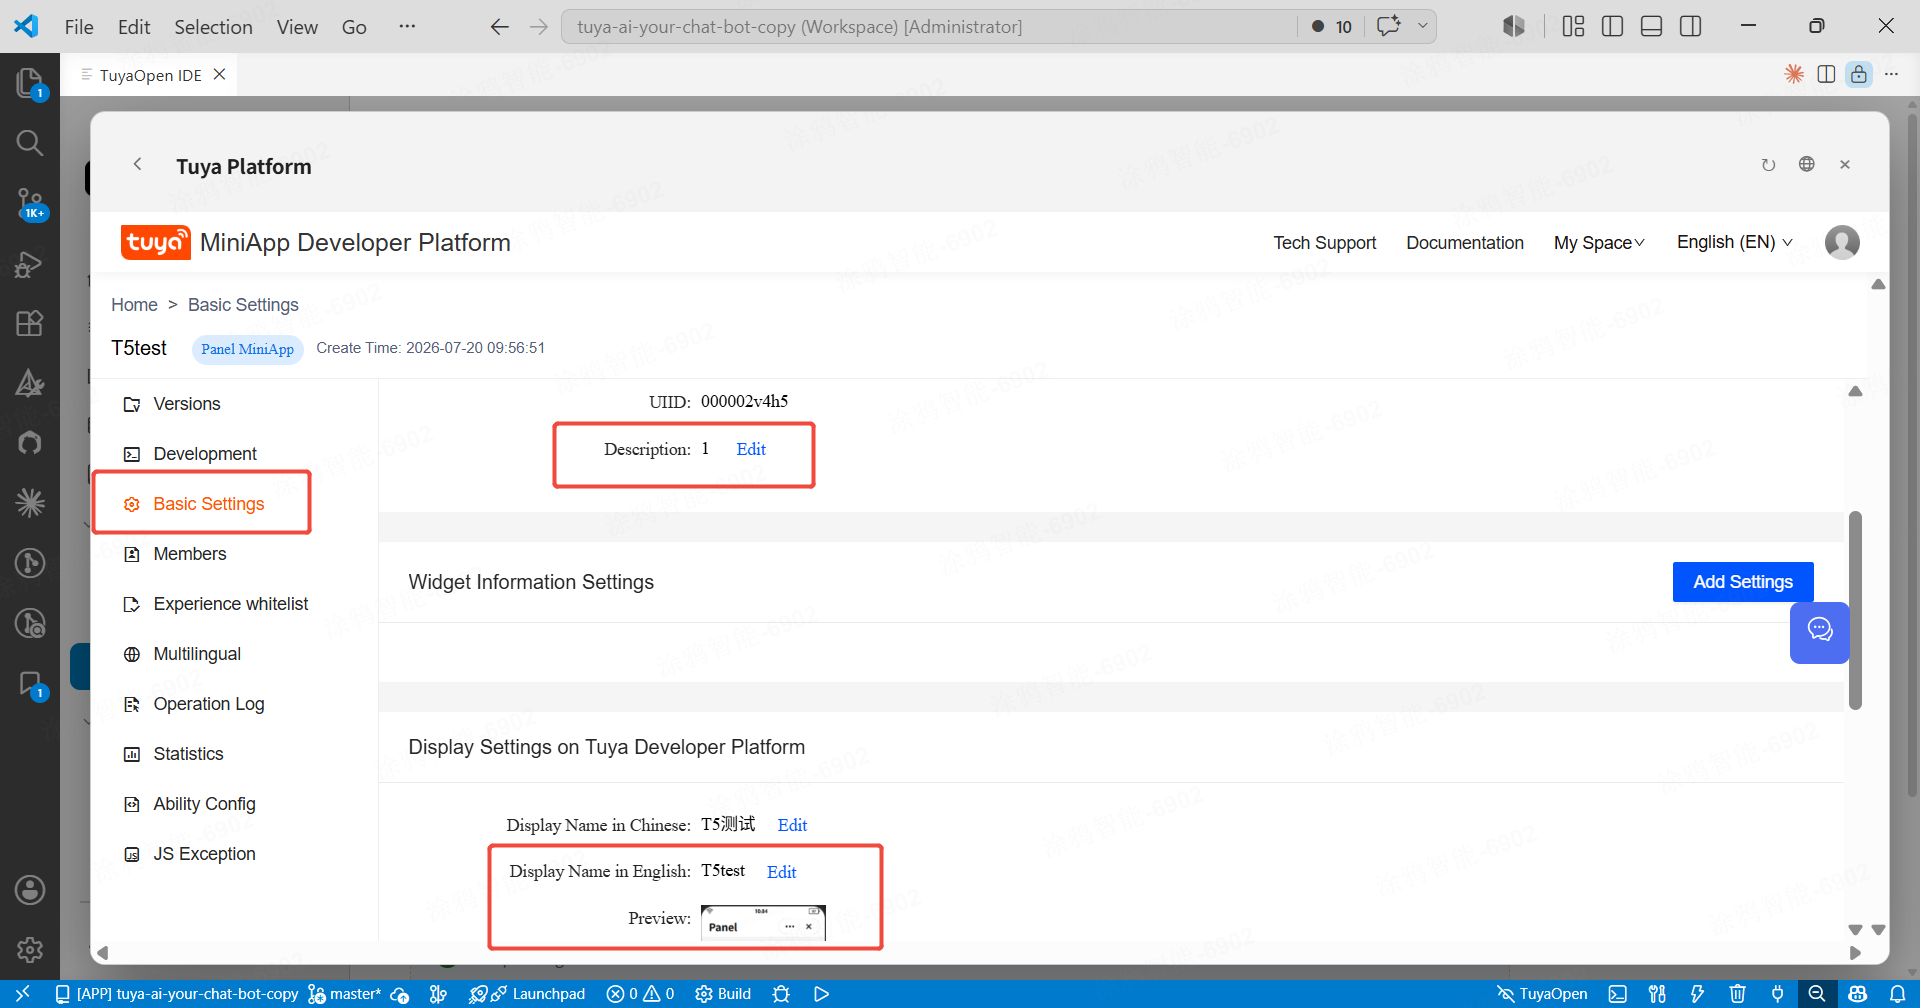Go back with Tuya Platform back chevron
The image size is (1920, 1008).
coord(138,165)
